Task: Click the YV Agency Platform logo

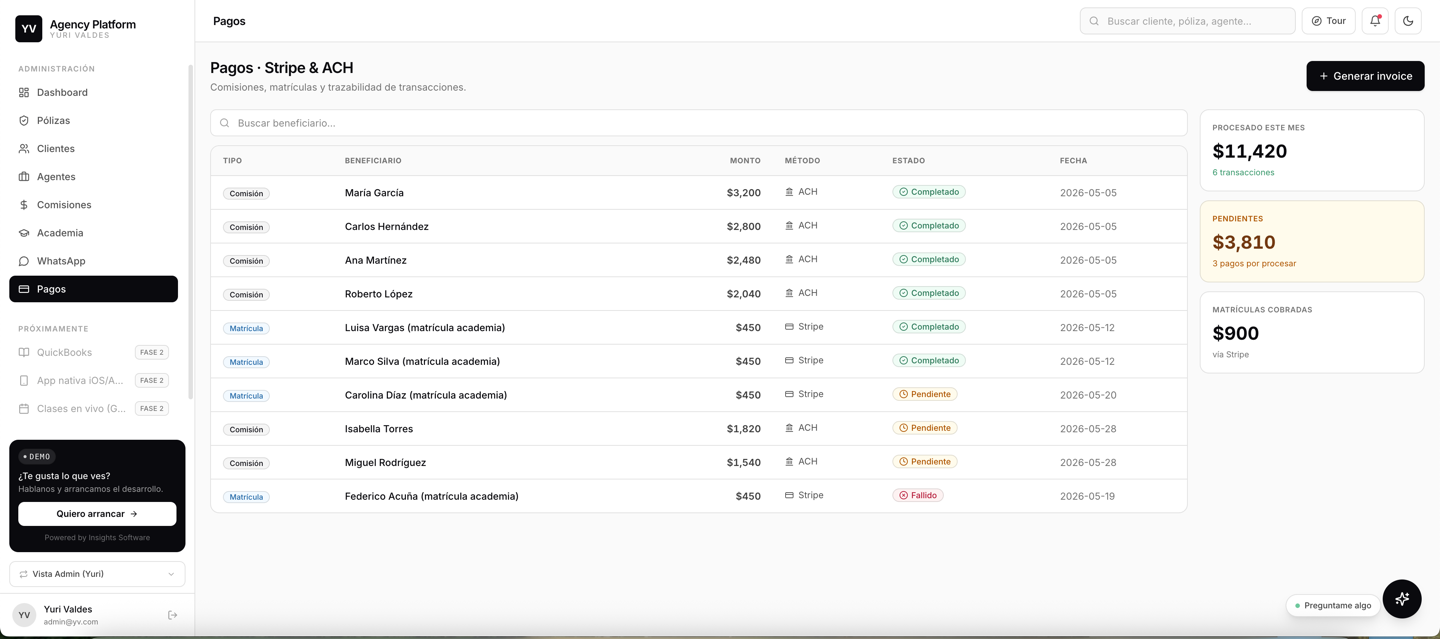Action: (x=29, y=28)
